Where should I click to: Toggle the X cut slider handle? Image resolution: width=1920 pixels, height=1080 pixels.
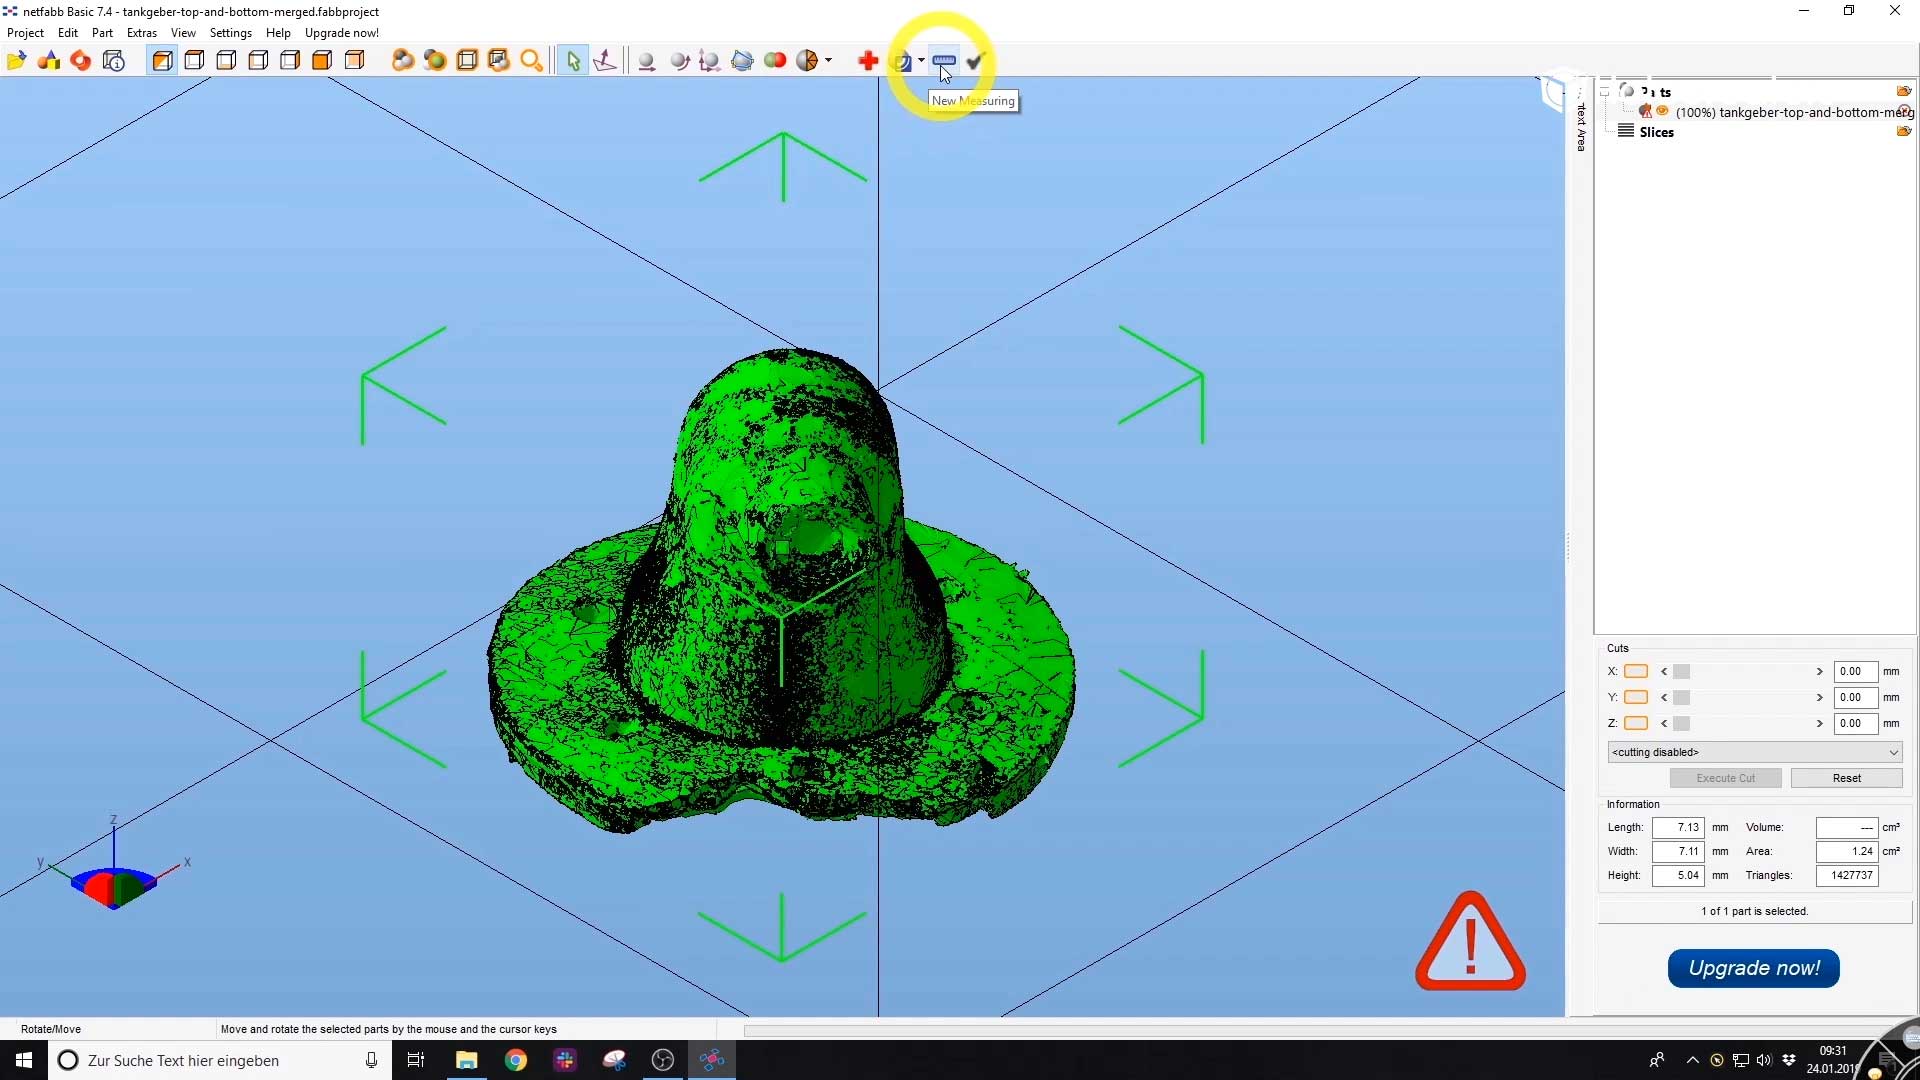click(x=1681, y=671)
